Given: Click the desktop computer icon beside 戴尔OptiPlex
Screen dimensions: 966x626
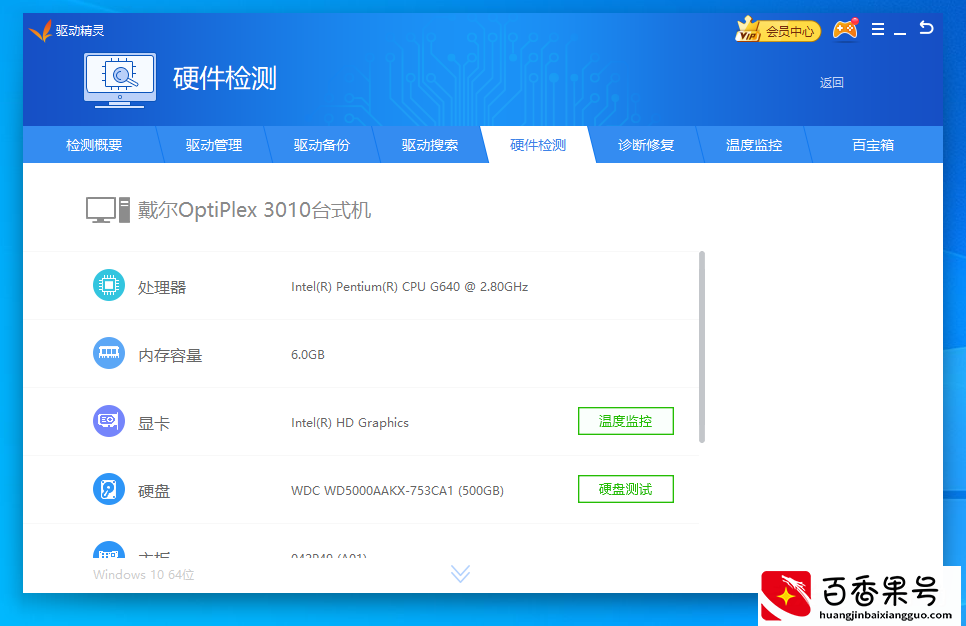Looking at the screenshot, I should click(108, 210).
